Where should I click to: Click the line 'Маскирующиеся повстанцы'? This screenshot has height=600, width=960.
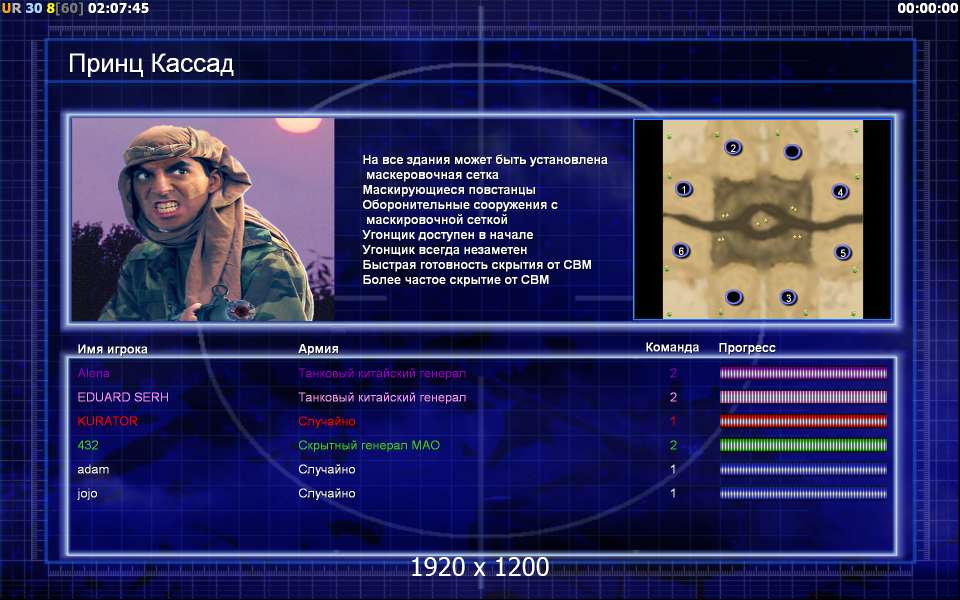449,190
